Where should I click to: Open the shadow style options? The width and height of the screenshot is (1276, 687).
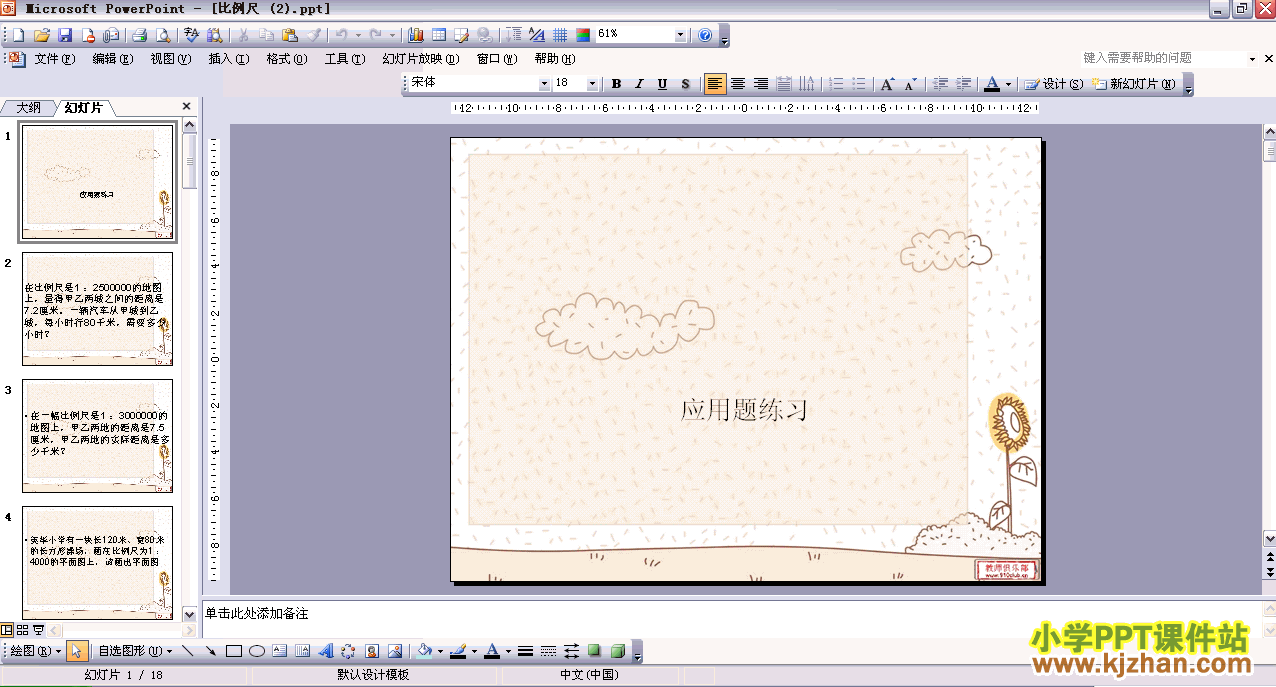595,651
